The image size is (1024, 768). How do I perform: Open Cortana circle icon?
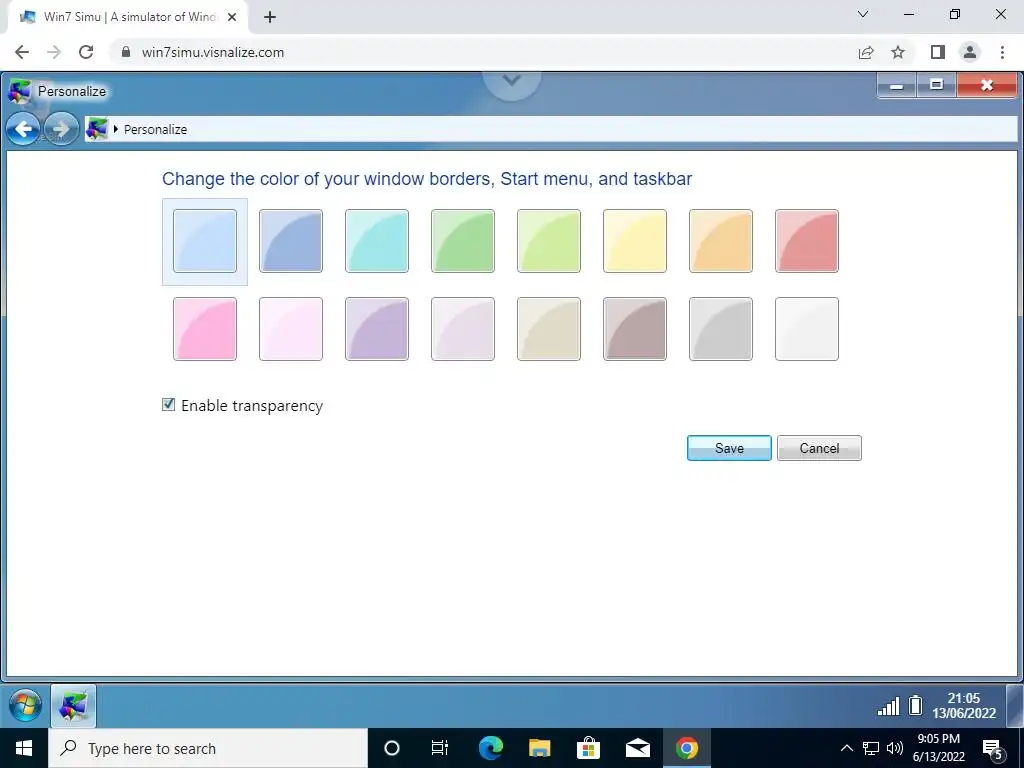tap(392, 748)
